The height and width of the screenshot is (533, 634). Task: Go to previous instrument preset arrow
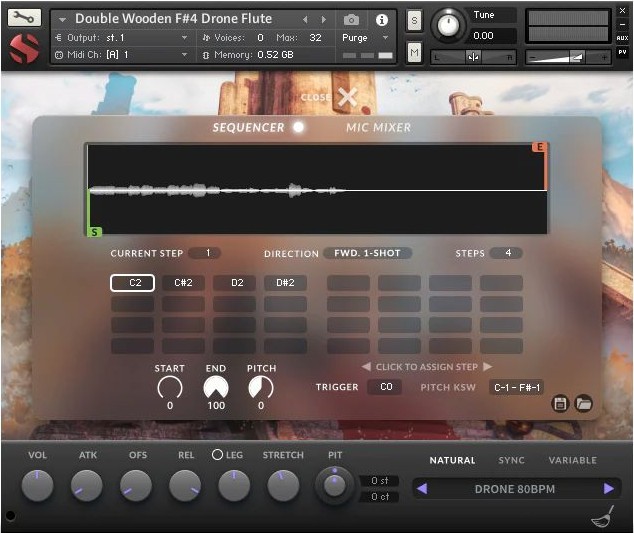click(x=305, y=19)
